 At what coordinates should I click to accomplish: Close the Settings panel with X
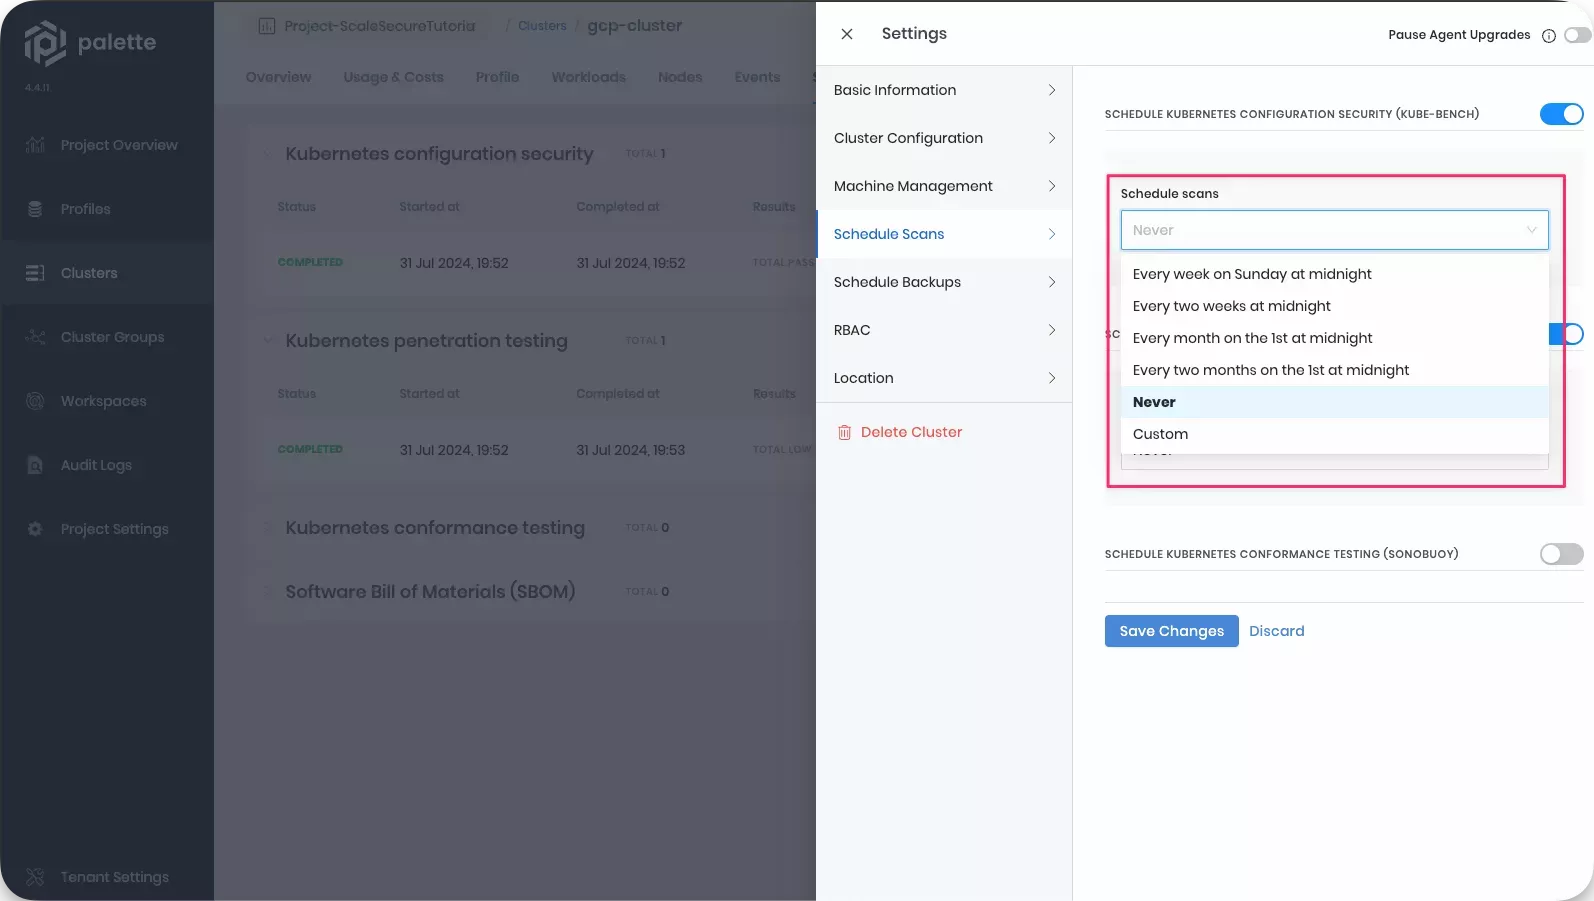[x=847, y=34]
